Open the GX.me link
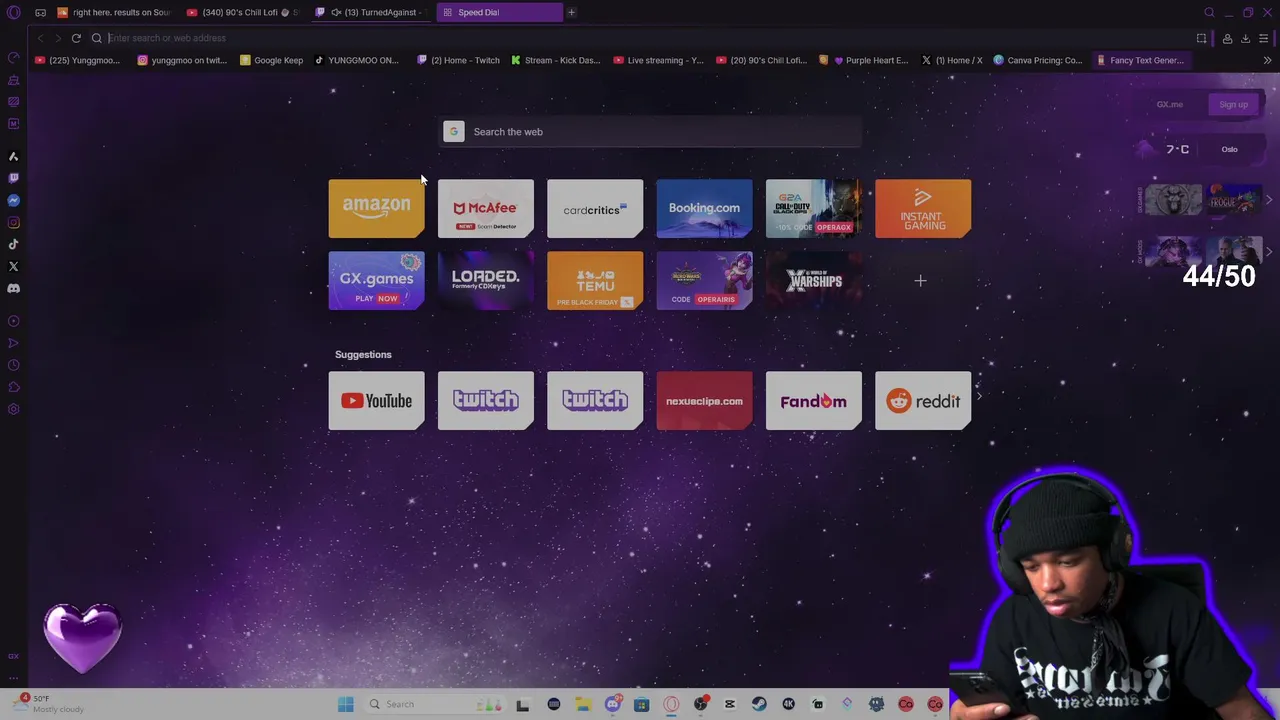 coord(1169,104)
